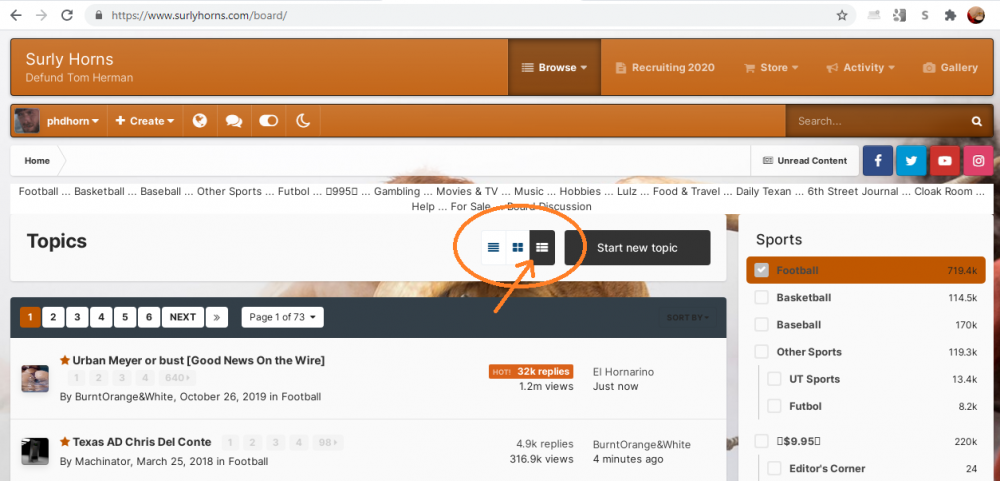Click the phdhorn profile avatar
This screenshot has width=1000, height=481.
coord(27,121)
